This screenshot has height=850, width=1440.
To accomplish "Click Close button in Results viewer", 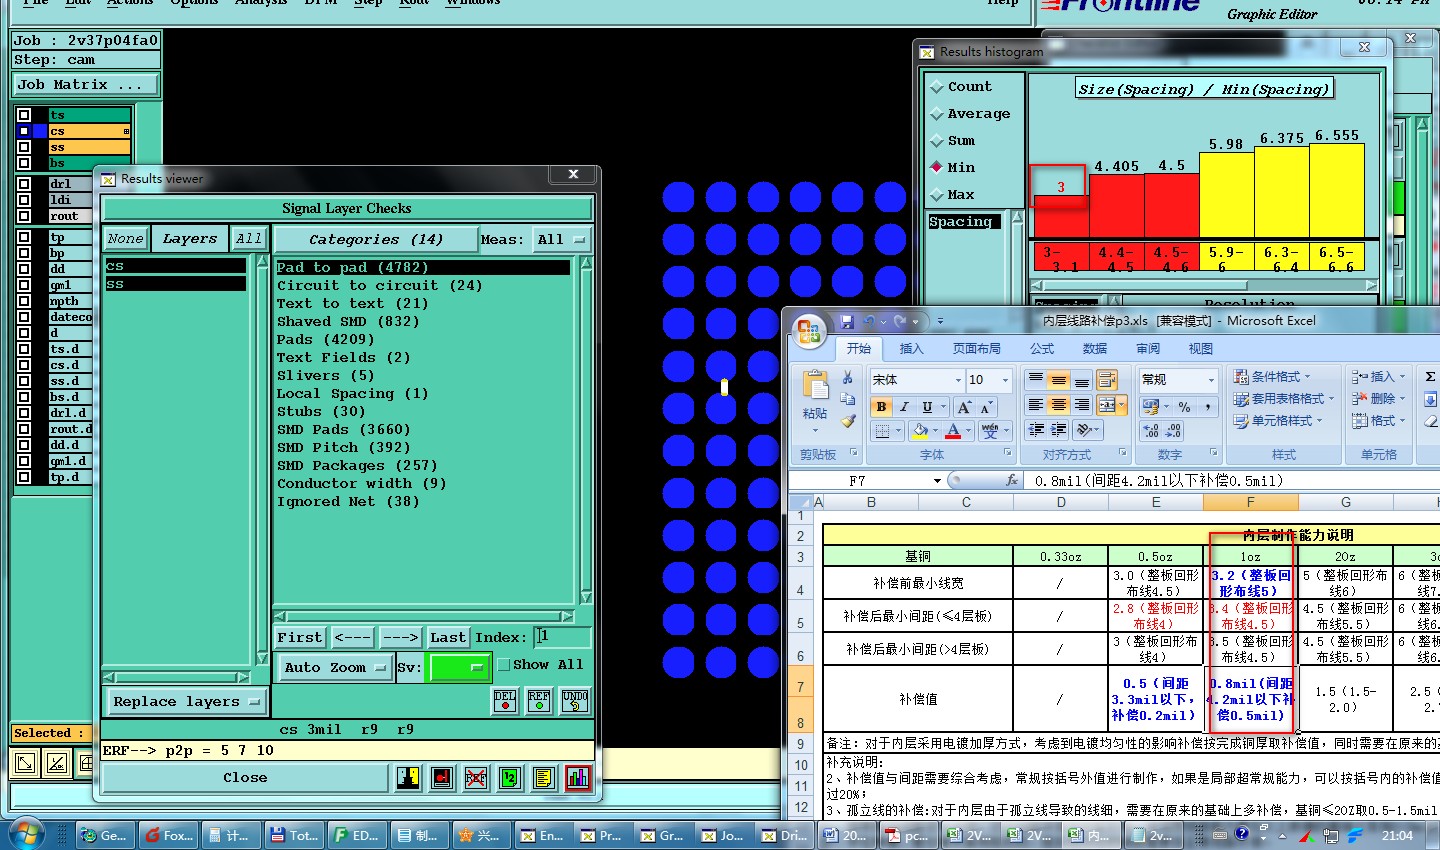I will (x=245, y=778).
